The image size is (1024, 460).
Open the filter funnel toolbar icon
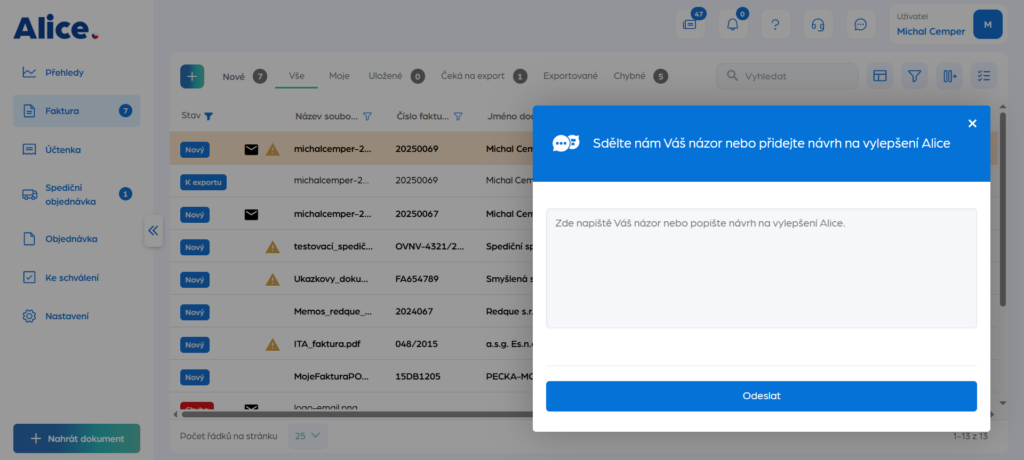pyautogui.click(x=914, y=76)
